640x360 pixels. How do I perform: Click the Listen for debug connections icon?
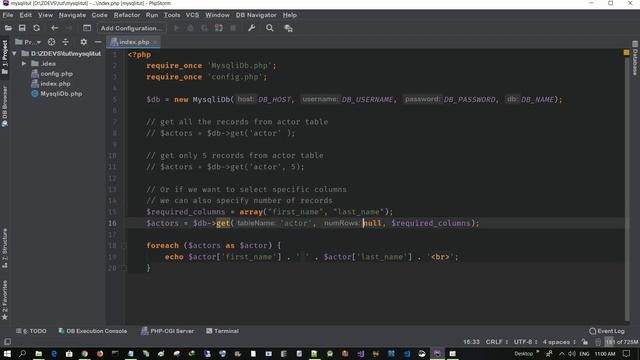click(219, 28)
